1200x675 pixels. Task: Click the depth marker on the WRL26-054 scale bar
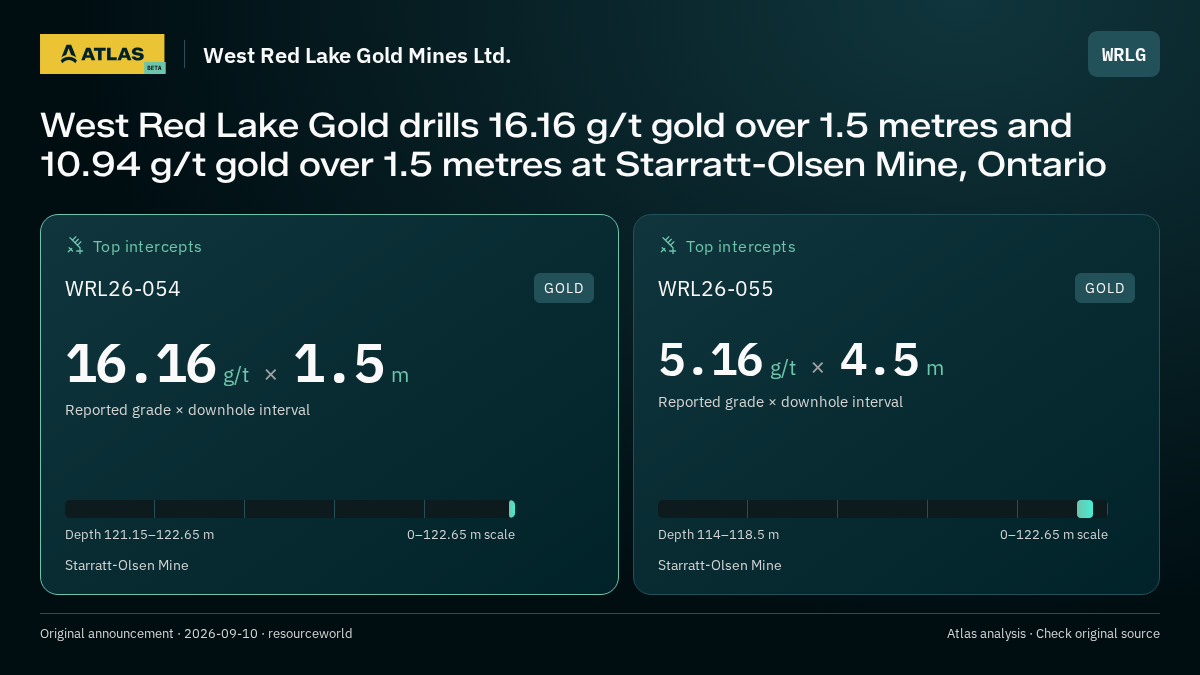coord(512,509)
